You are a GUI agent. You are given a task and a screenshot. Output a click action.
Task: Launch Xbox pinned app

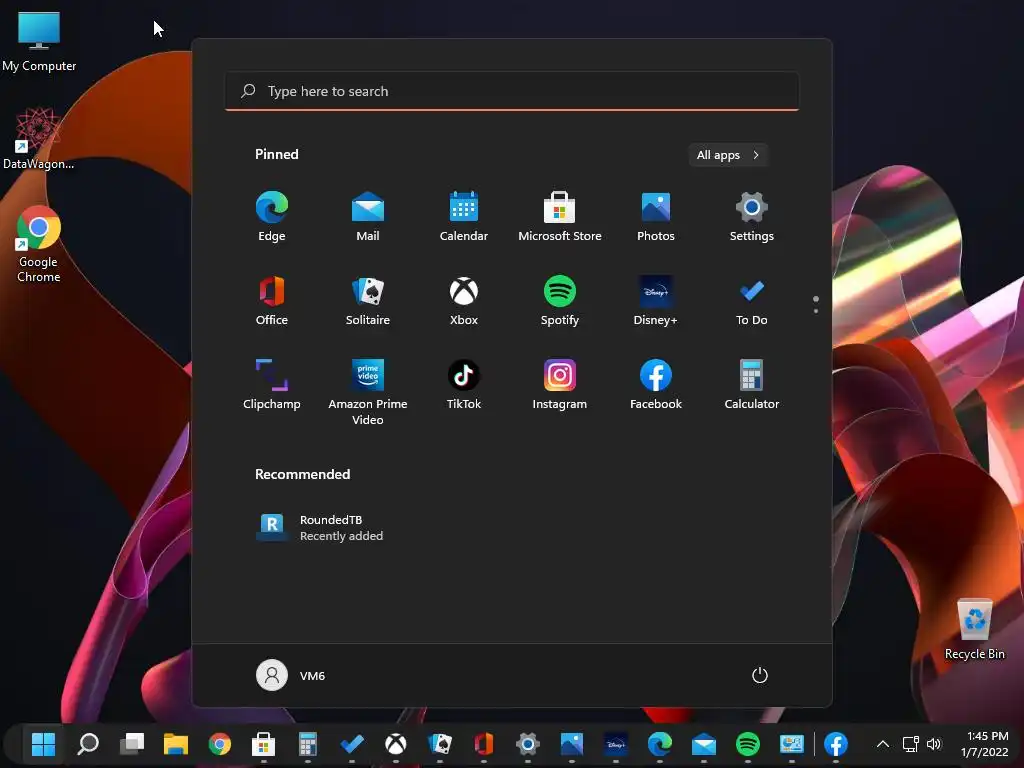pos(464,300)
